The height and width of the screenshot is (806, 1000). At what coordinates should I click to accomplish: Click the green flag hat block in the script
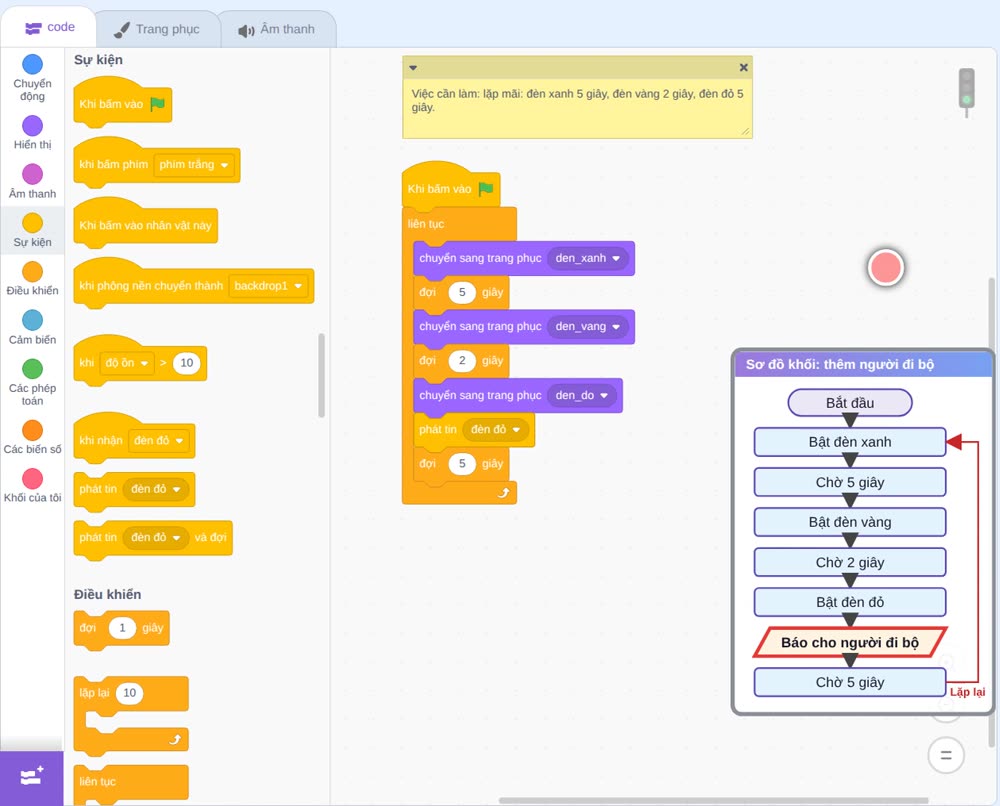(x=451, y=187)
